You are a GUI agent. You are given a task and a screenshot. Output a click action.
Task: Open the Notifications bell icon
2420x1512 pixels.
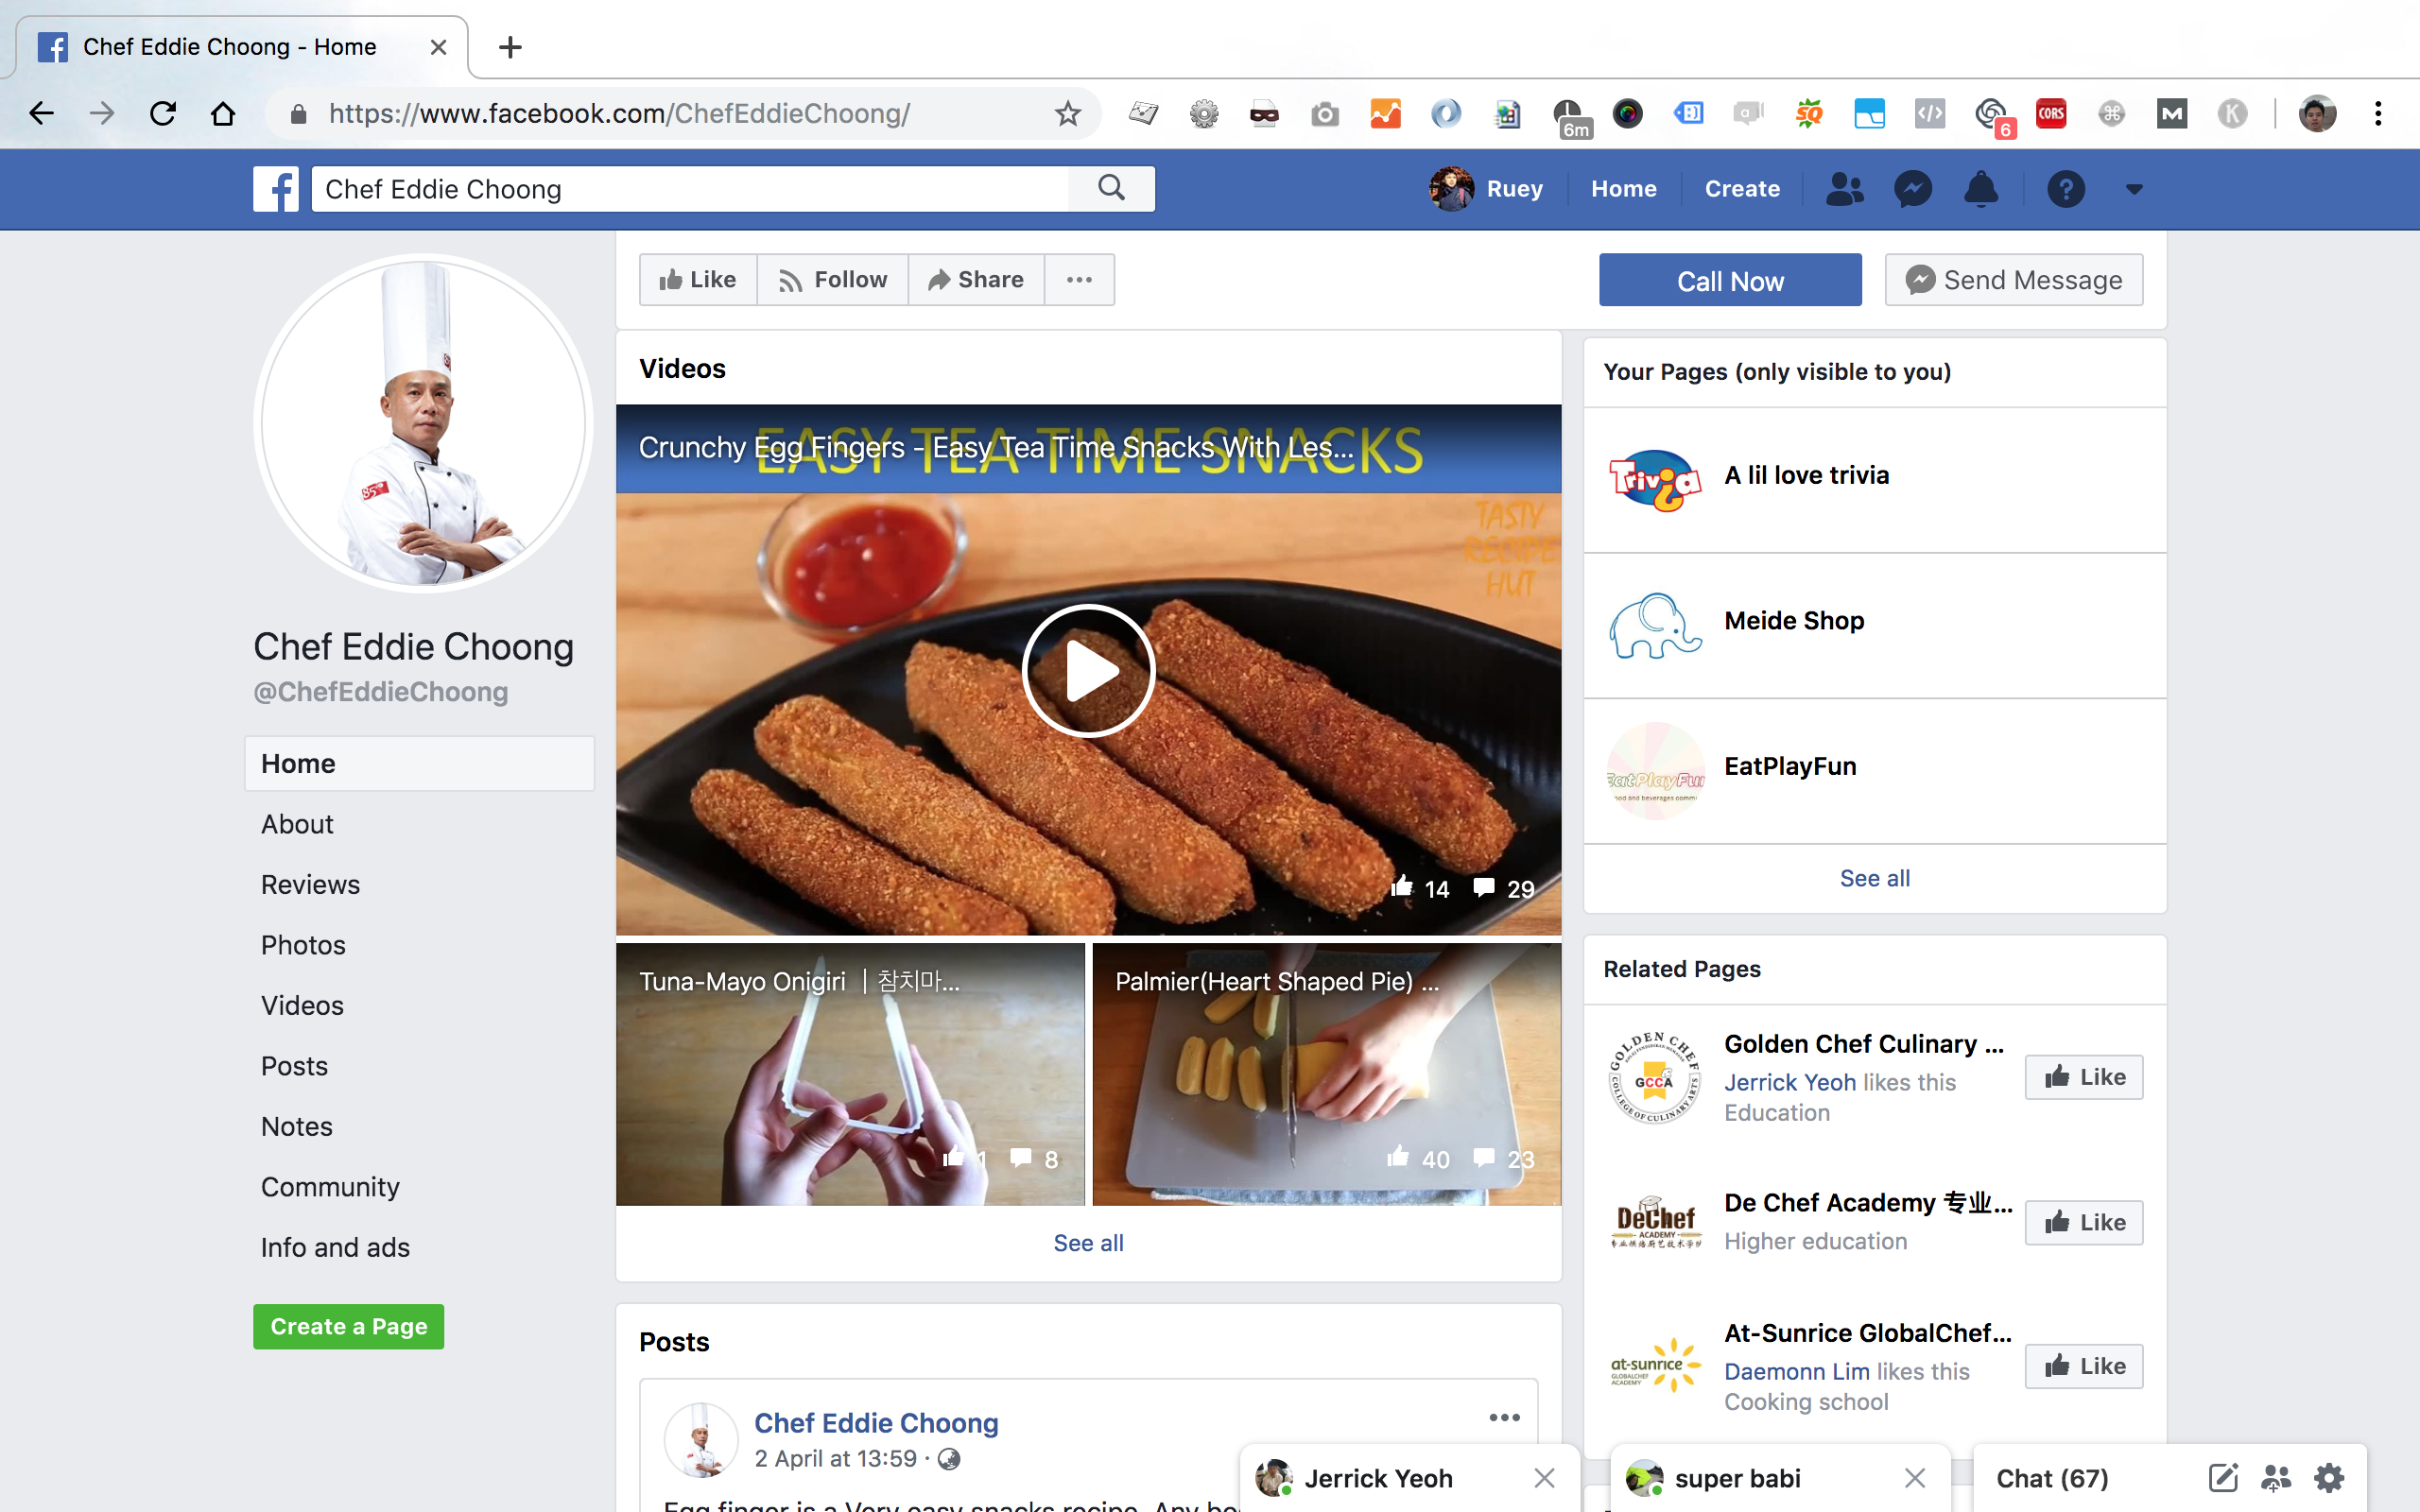[1981, 189]
